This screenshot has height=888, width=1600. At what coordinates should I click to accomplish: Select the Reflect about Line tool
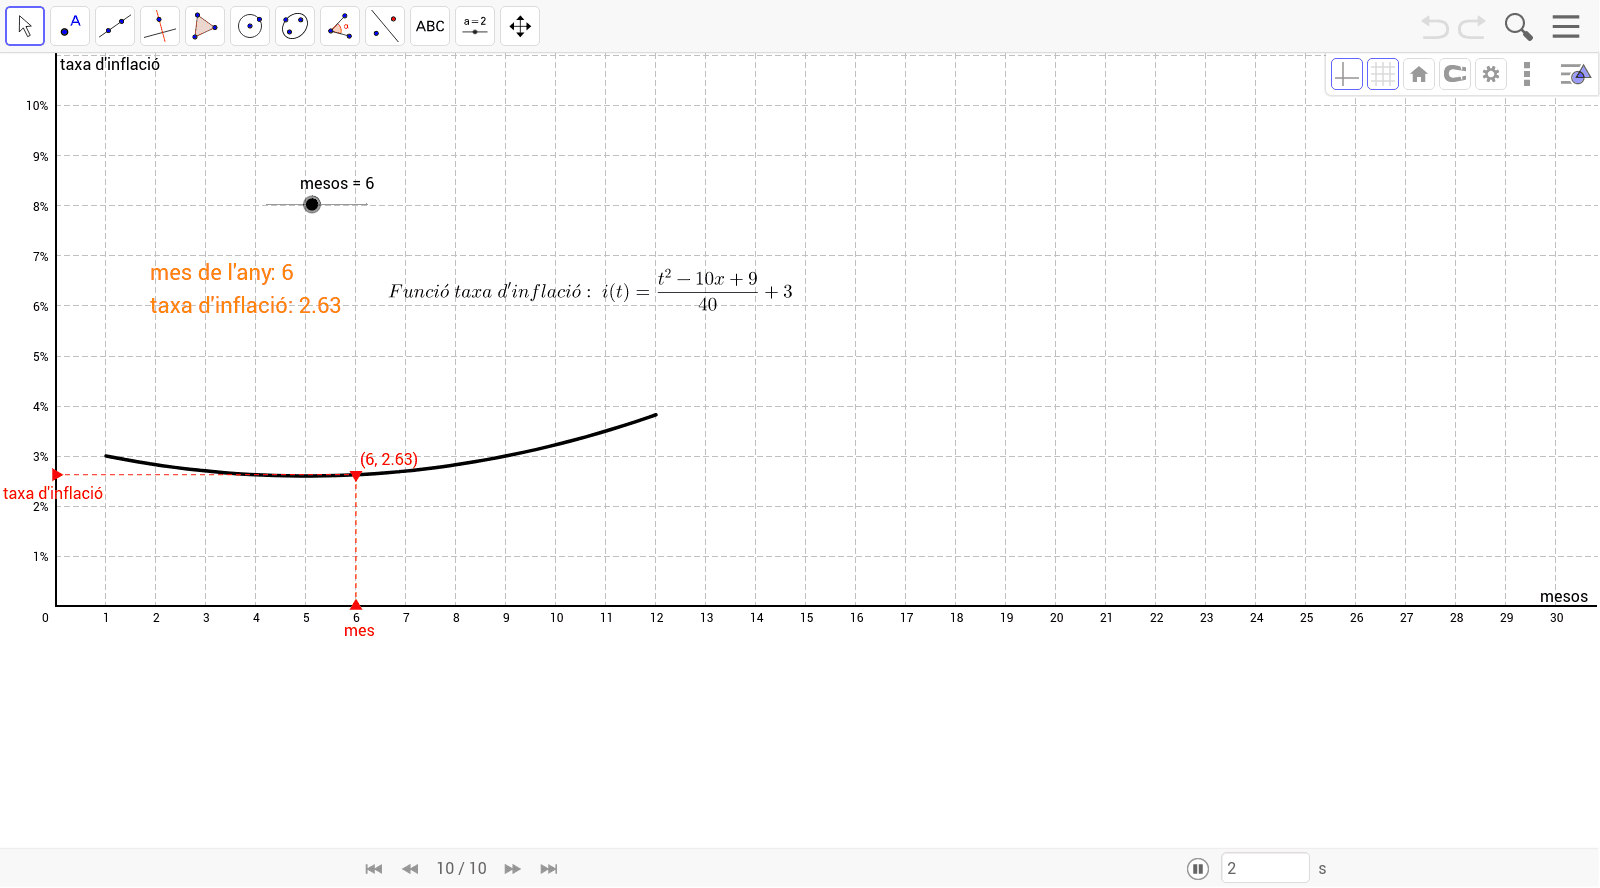(385, 26)
